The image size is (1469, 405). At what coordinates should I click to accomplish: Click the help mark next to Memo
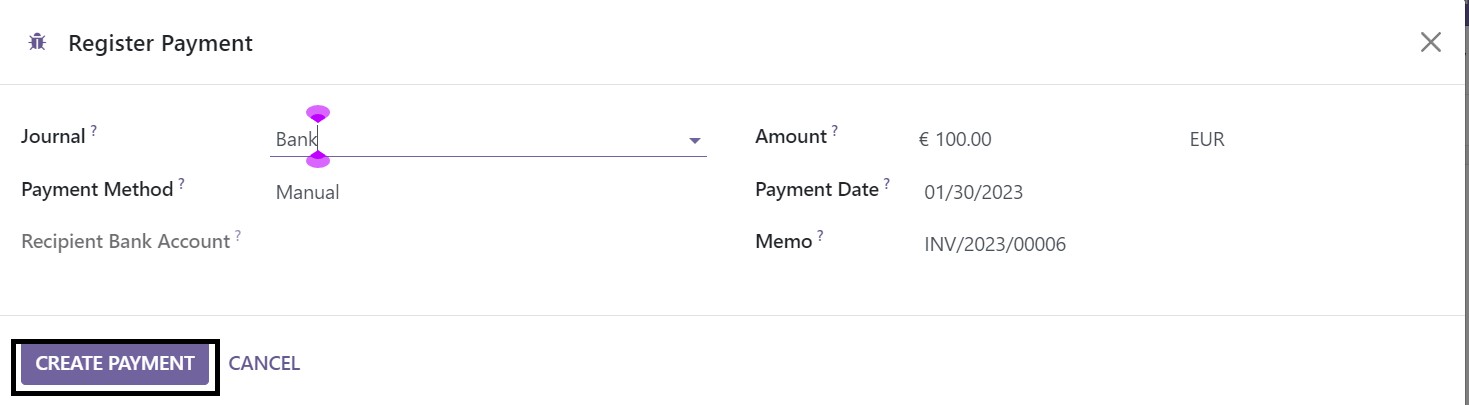tap(820, 236)
